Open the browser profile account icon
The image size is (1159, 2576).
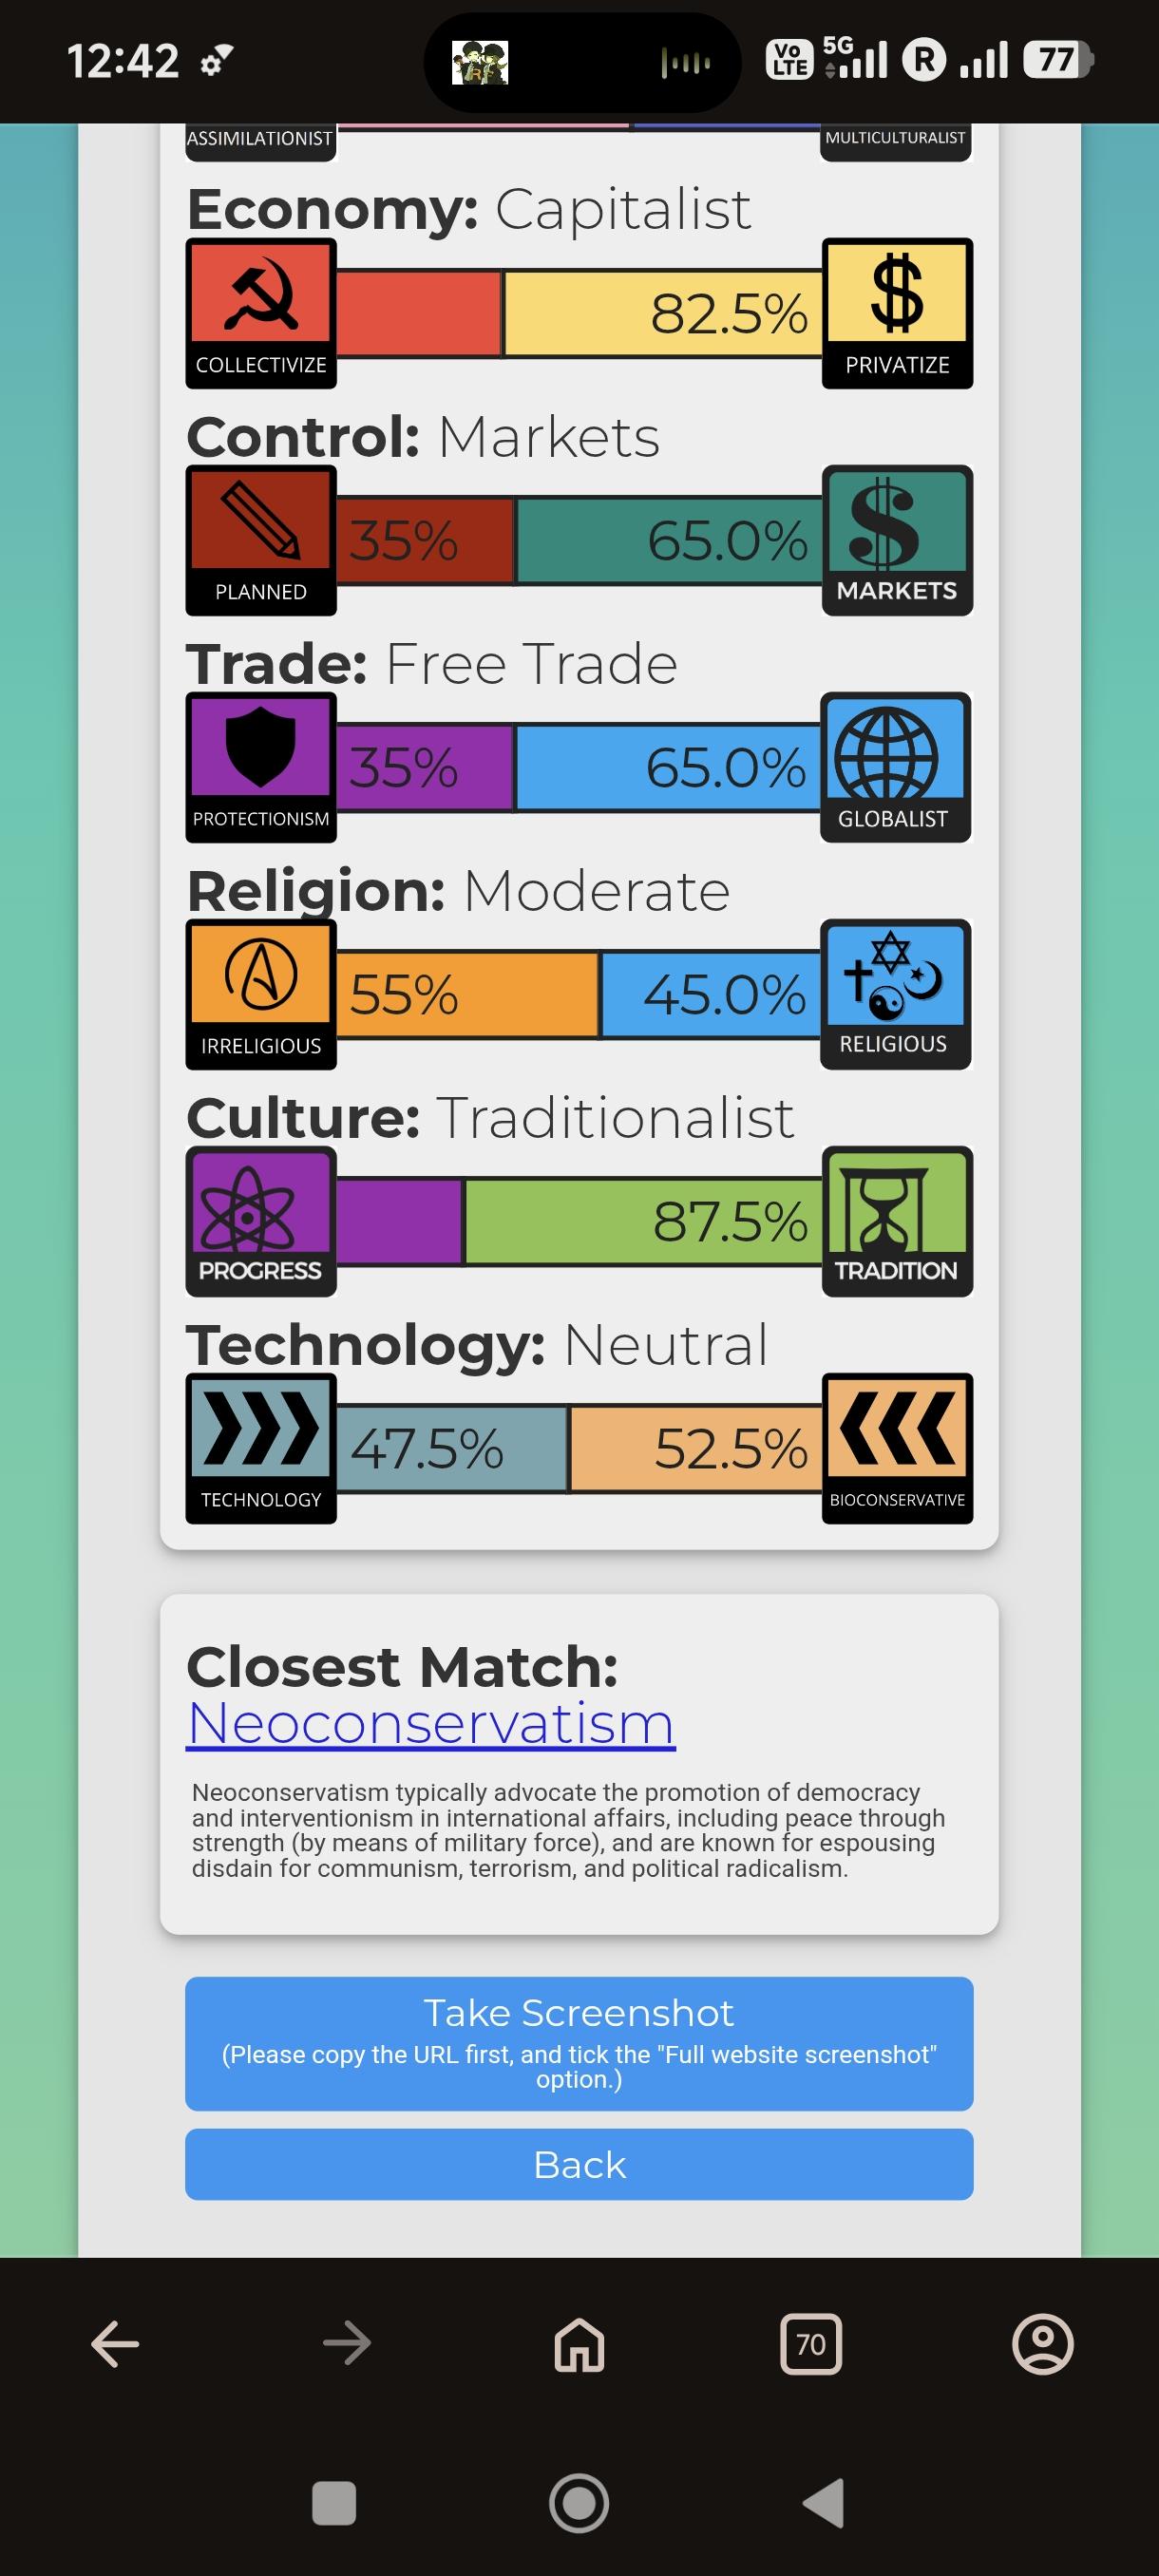pyautogui.click(x=1043, y=2344)
